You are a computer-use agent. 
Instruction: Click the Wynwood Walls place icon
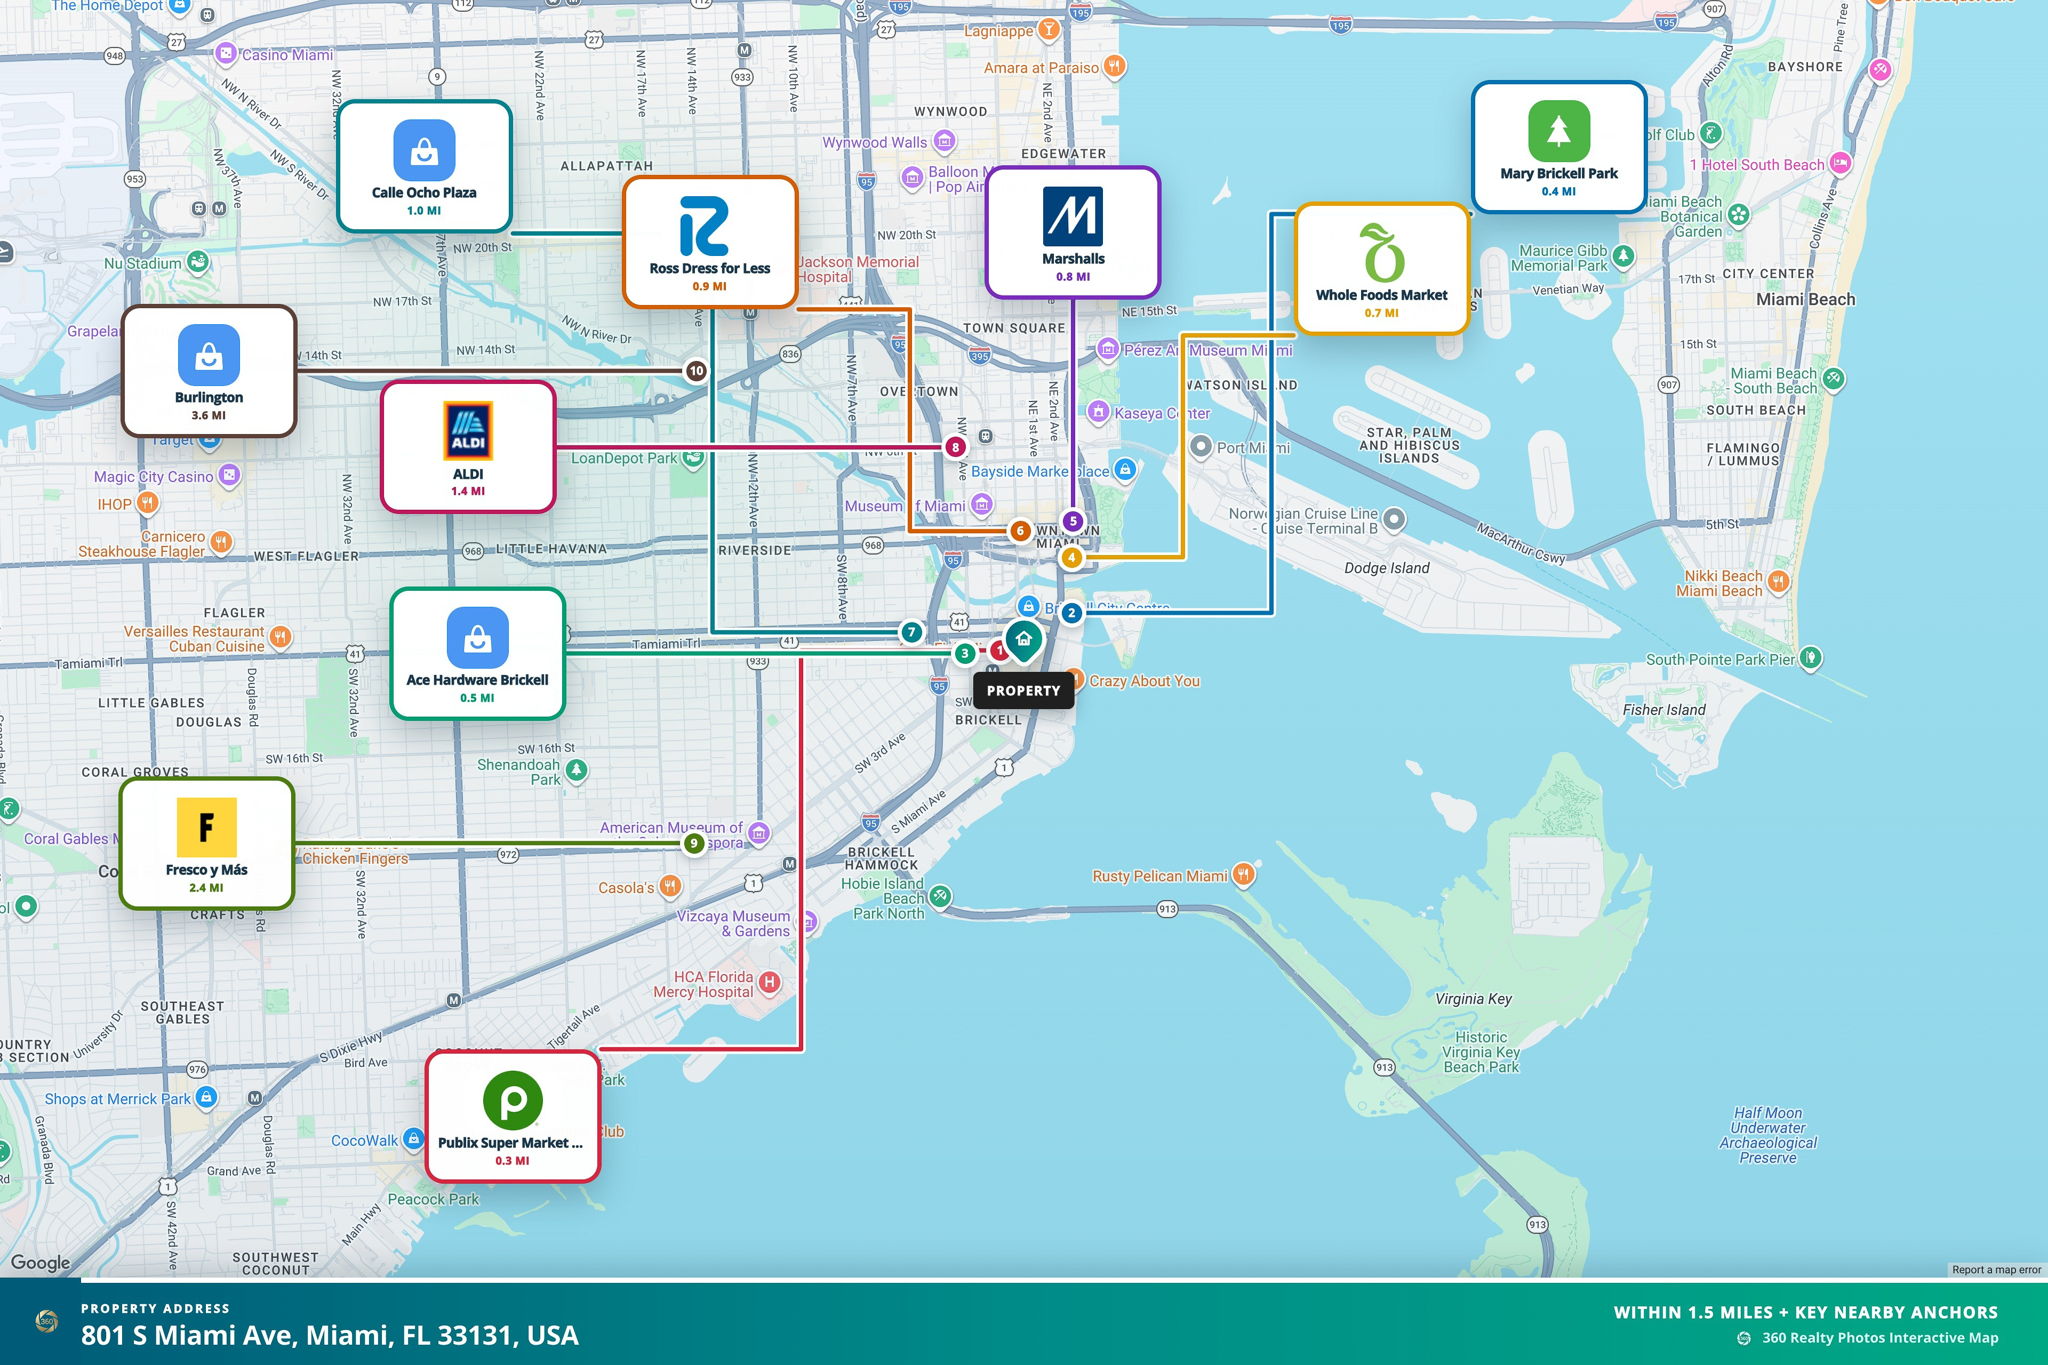[x=943, y=141]
